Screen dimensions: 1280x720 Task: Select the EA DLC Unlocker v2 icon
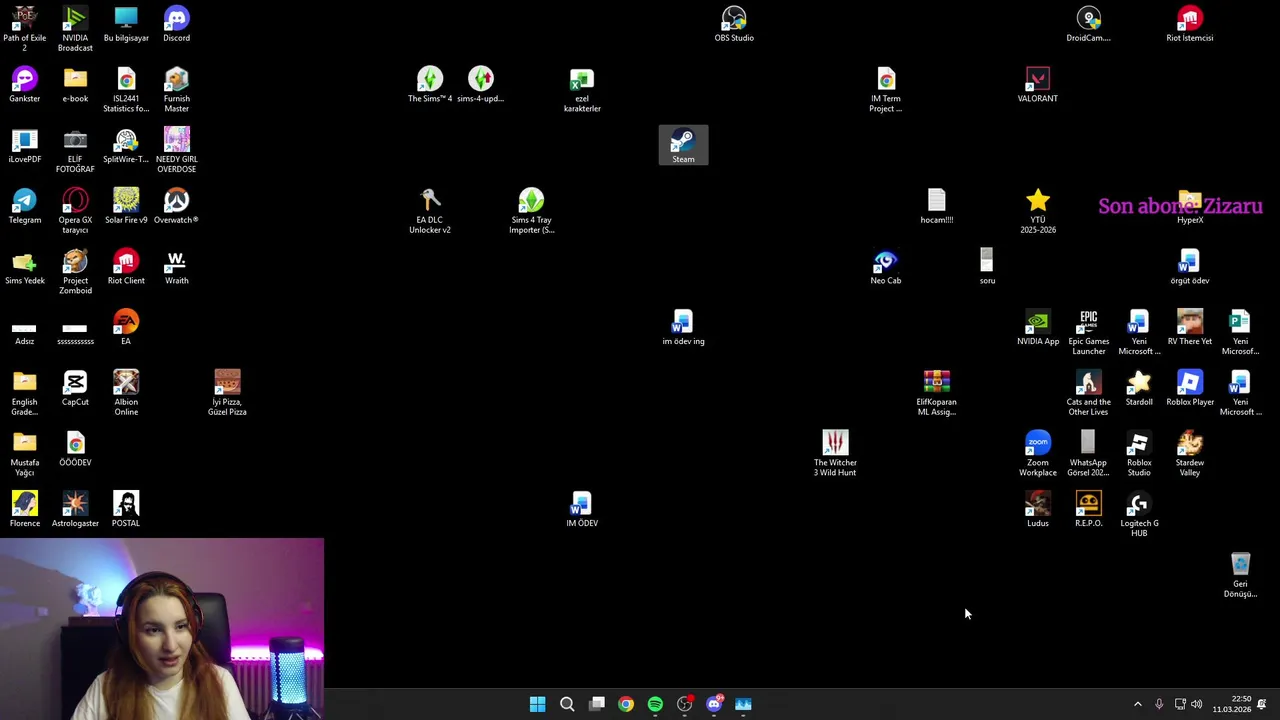click(x=429, y=211)
